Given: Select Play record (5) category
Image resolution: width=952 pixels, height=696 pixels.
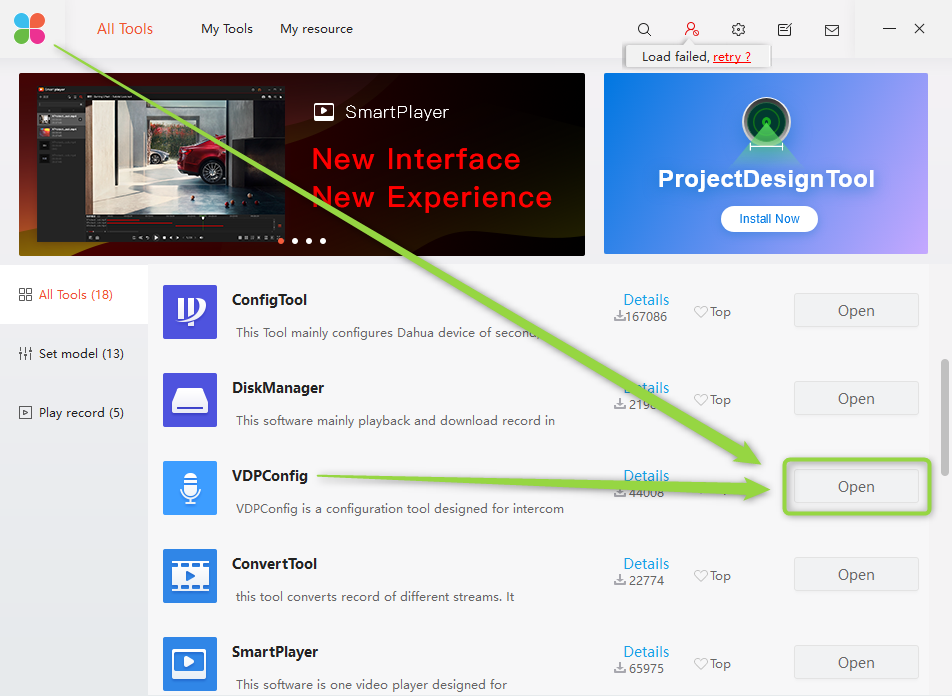Looking at the screenshot, I should click(x=74, y=412).
